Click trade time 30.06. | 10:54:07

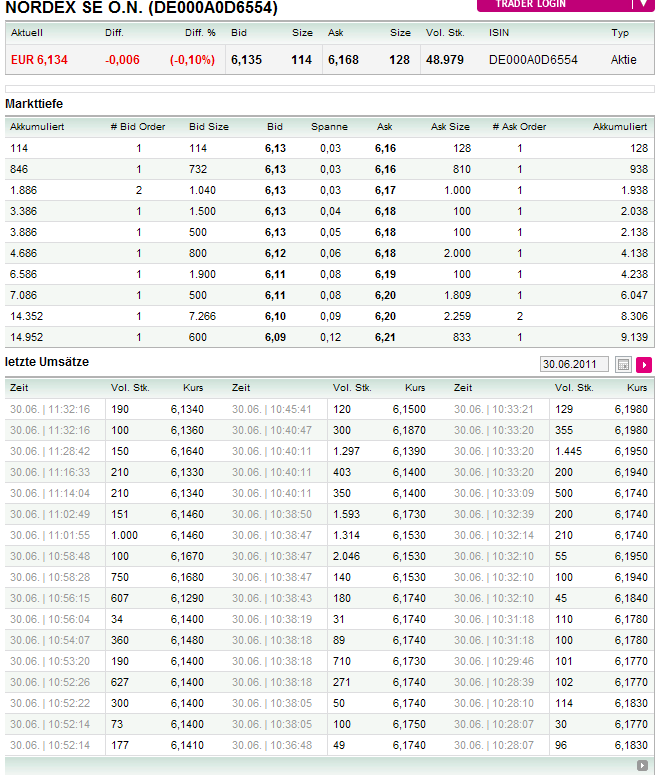50,640
